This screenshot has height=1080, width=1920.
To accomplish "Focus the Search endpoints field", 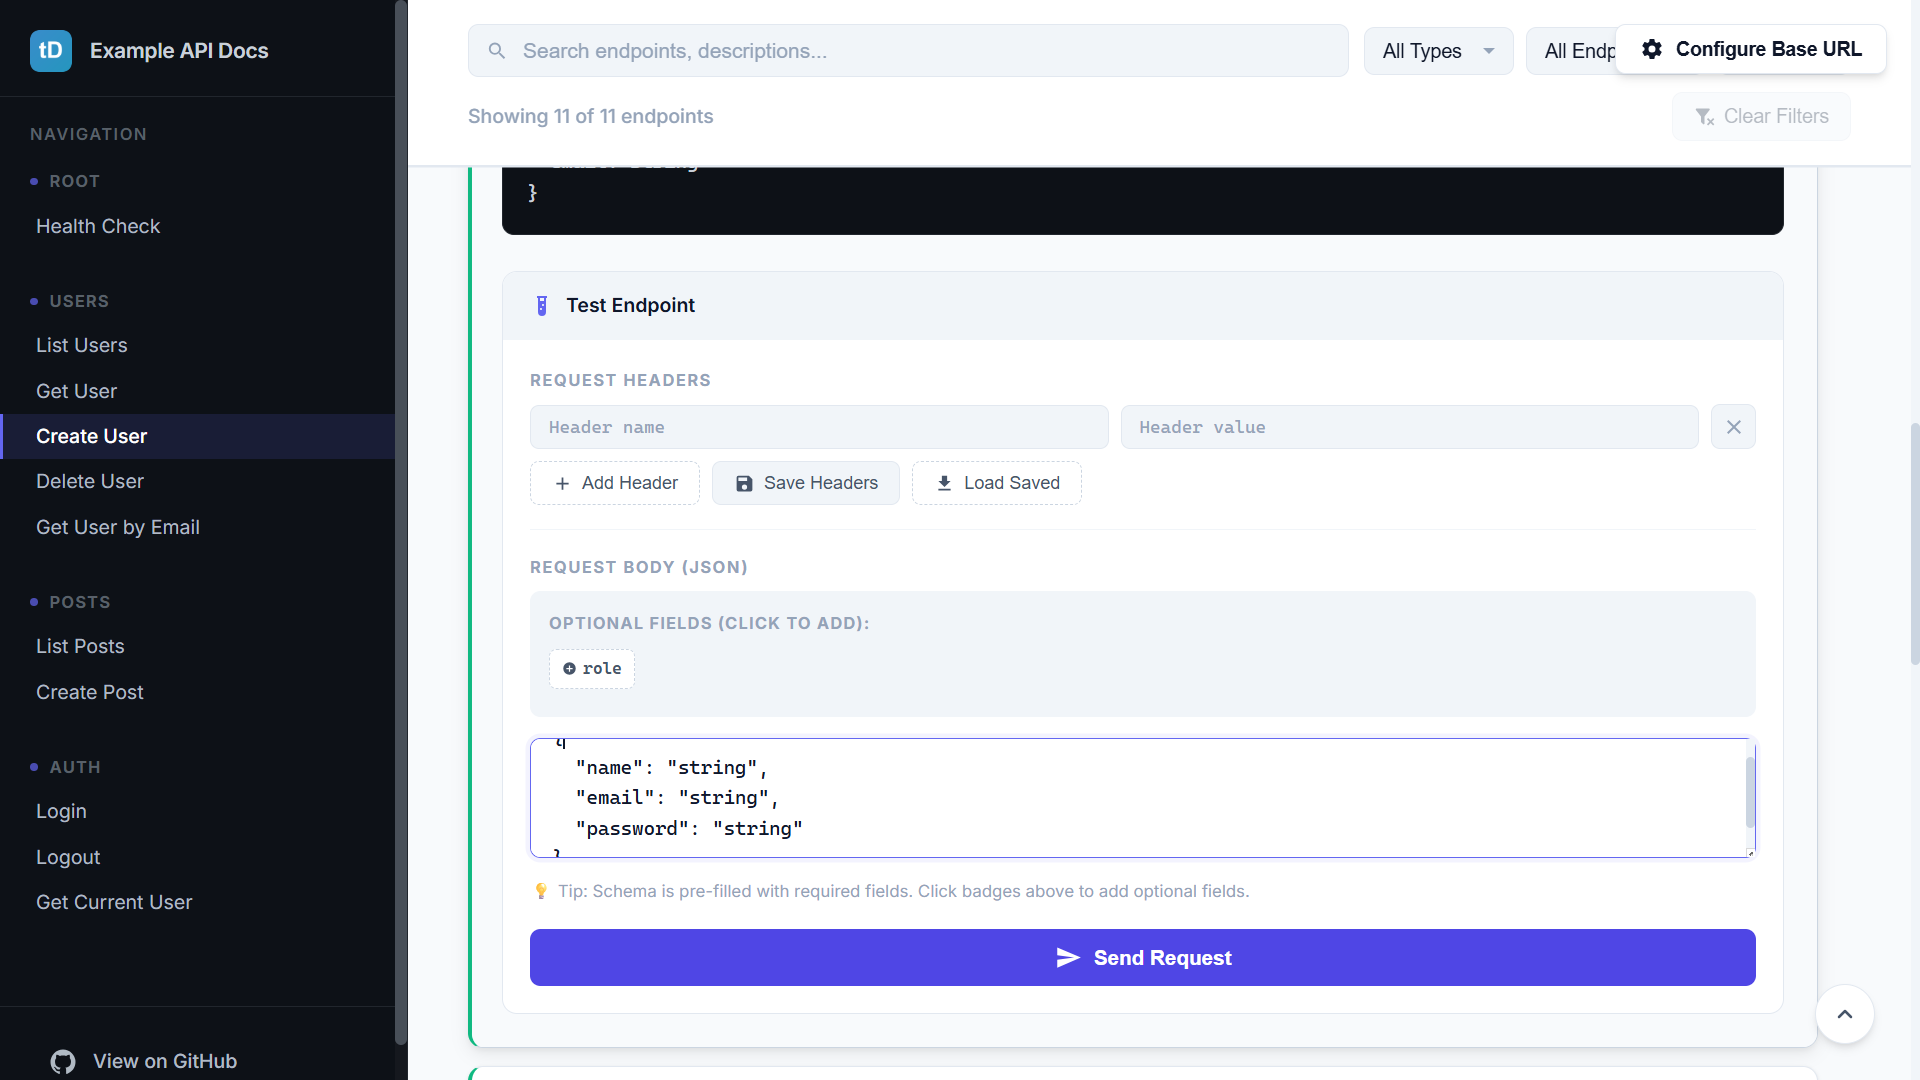I will point(908,51).
